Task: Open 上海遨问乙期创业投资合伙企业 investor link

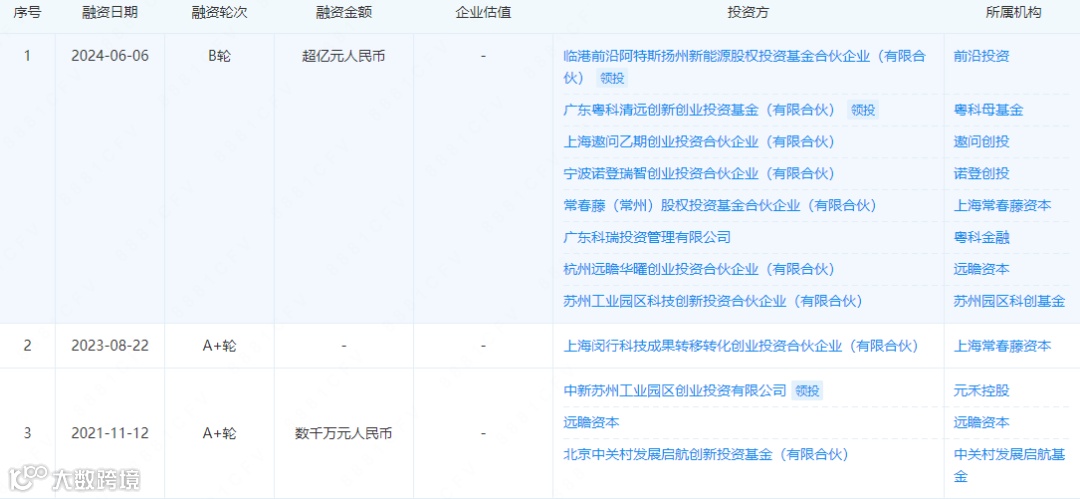Action: 699,141
